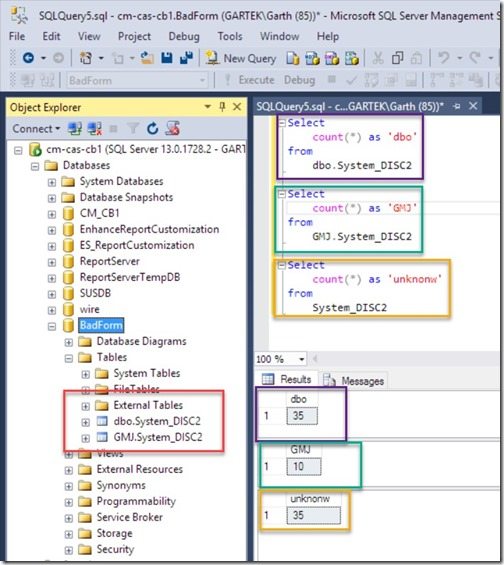
Task: Open the 100 % zoom dropdown
Action: 301,359
